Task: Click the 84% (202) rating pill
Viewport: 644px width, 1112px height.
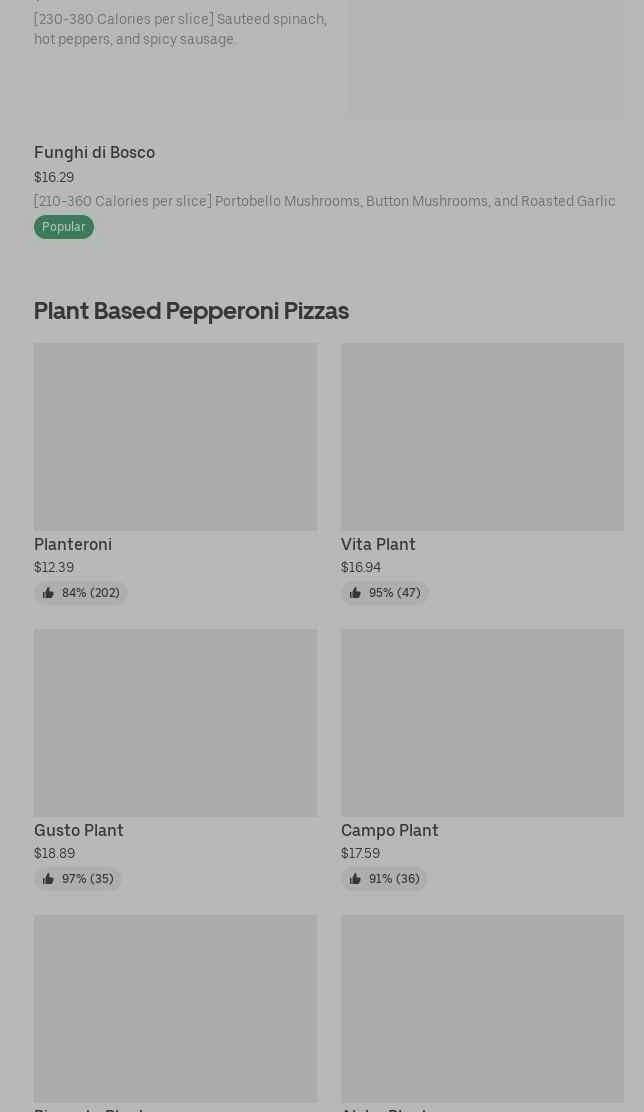Action: click(81, 593)
